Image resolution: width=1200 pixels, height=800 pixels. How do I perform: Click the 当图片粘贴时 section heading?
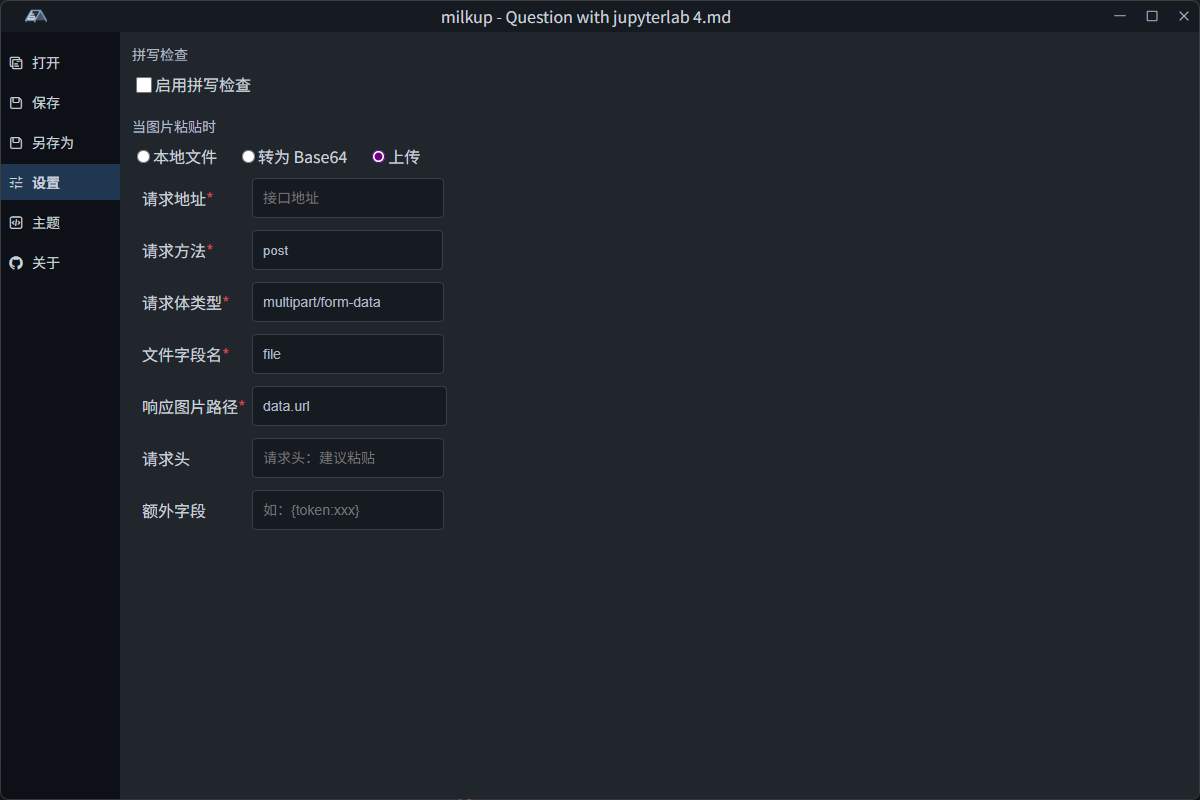click(174, 127)
